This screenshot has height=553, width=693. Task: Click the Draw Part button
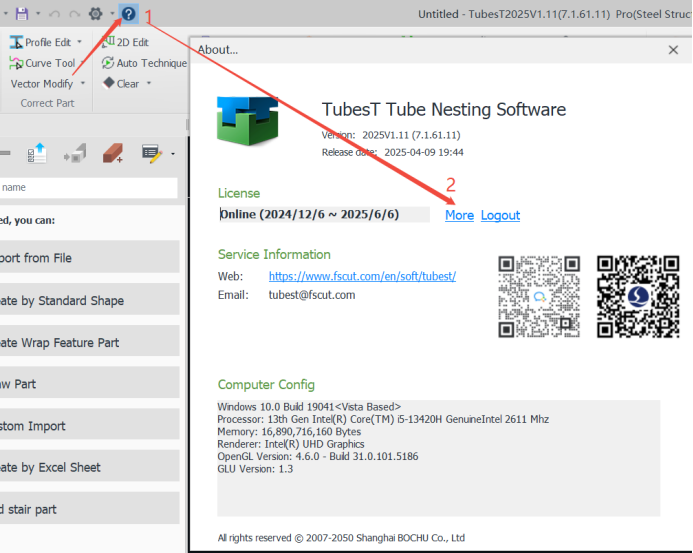coord(89,382)
